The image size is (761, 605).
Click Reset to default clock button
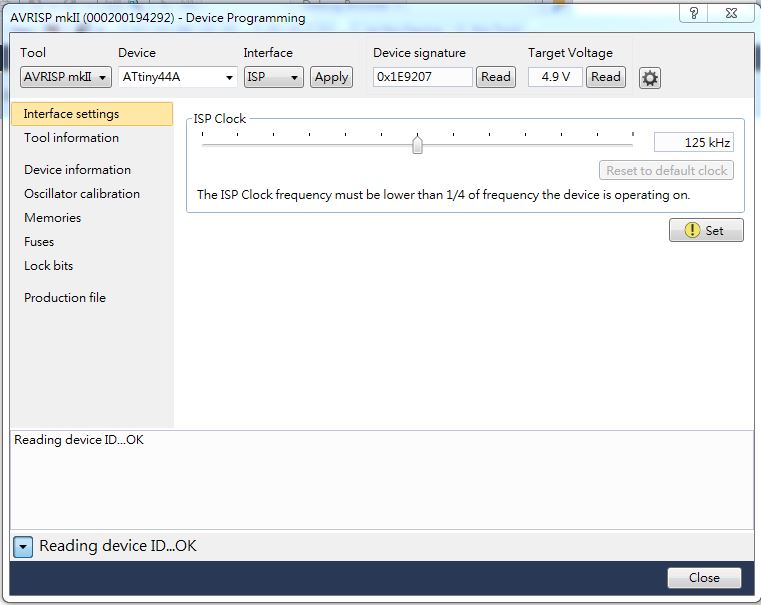tap(666, 171)
